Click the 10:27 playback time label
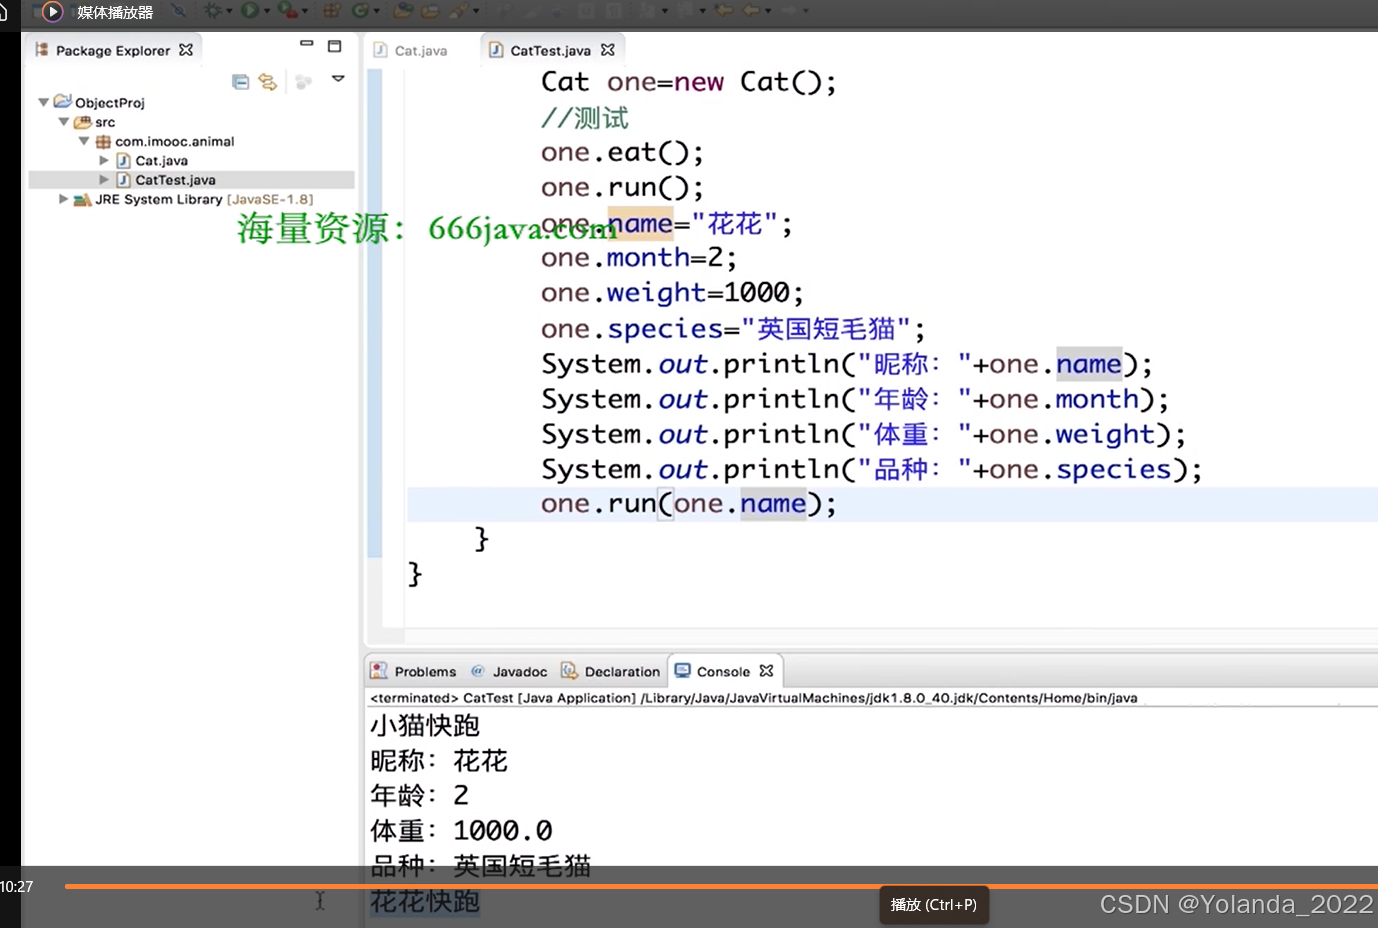 coord(17,886)
